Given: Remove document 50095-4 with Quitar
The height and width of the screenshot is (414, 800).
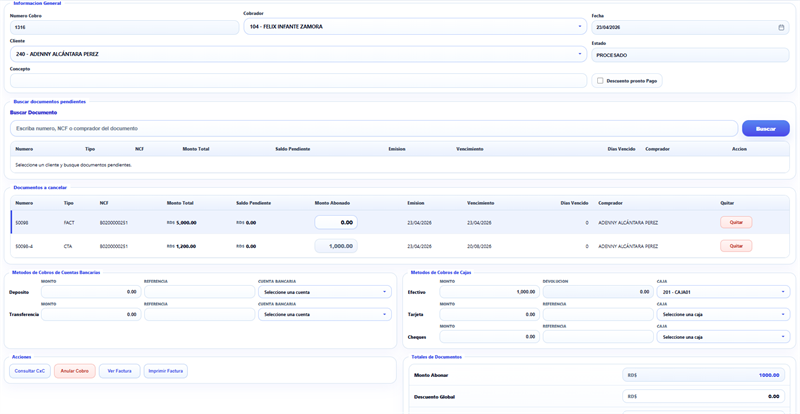Looking at the screenshot, I should [x=736, y=246].
